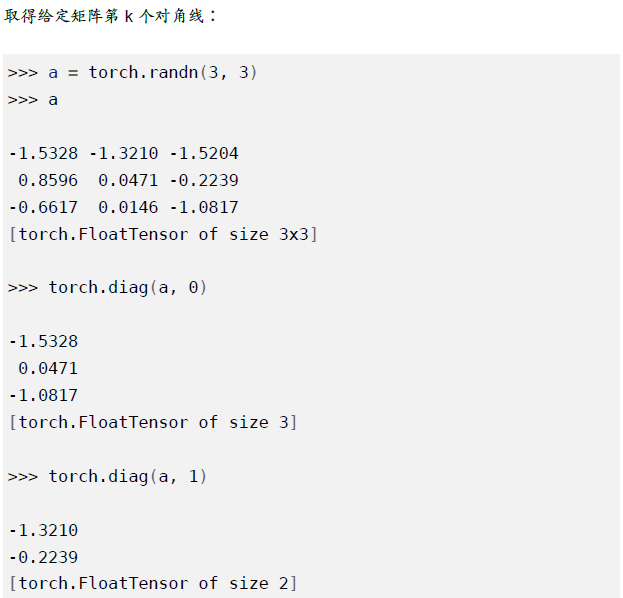Click the value -1.5328 in the matrix first row
Viewport: 623px width, 598px height.
tap(43, 153)
